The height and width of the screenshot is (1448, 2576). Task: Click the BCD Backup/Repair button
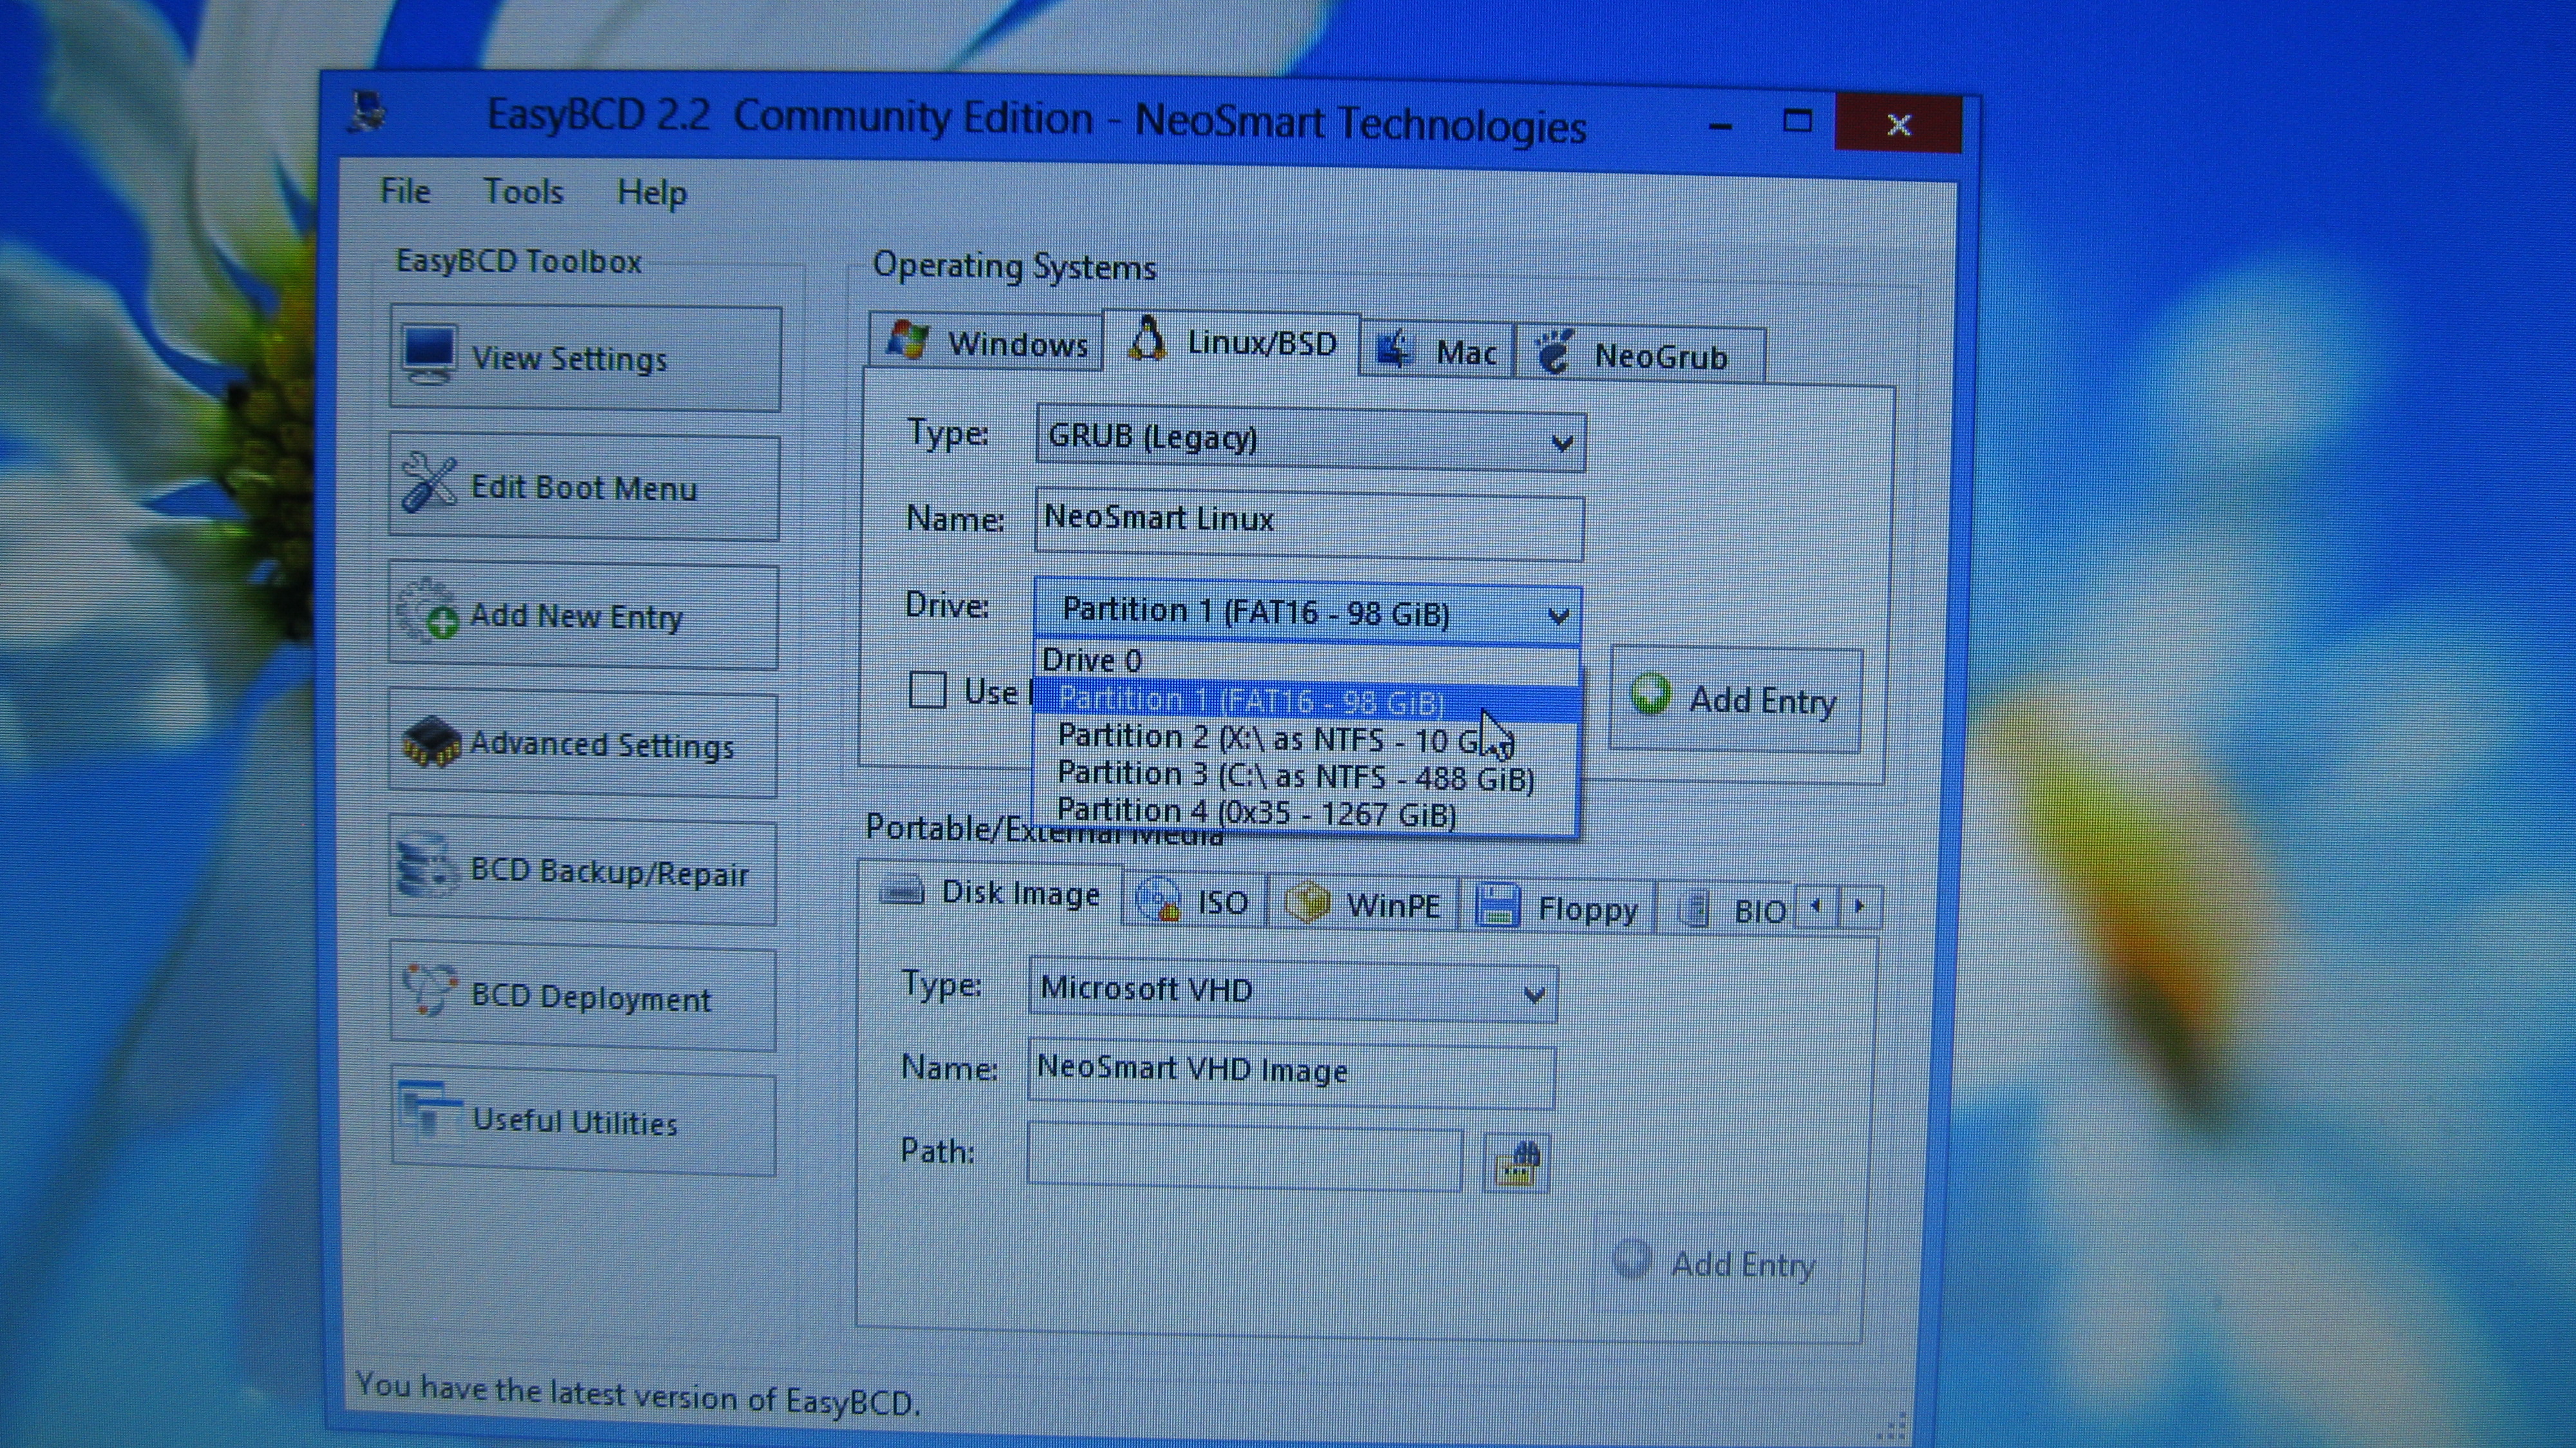click(583, 871)
